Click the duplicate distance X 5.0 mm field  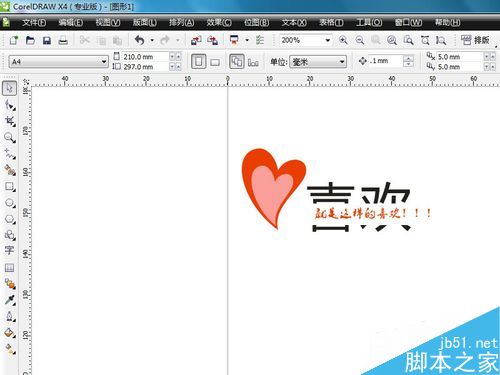(x=460, y=57)
